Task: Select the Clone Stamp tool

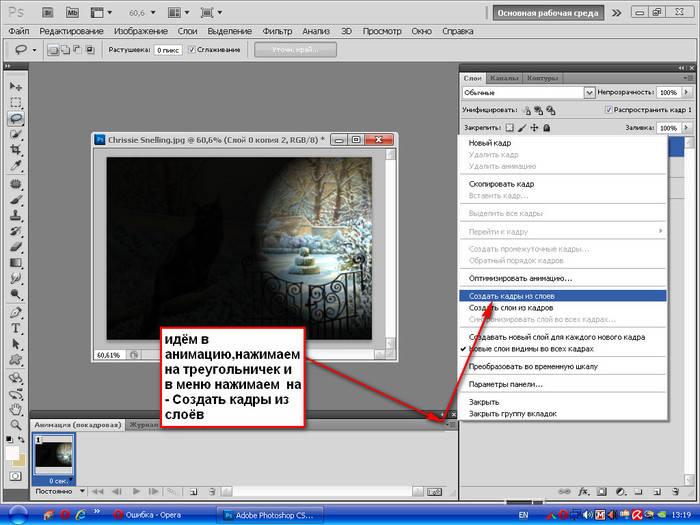Action: (x=16, y=216)
